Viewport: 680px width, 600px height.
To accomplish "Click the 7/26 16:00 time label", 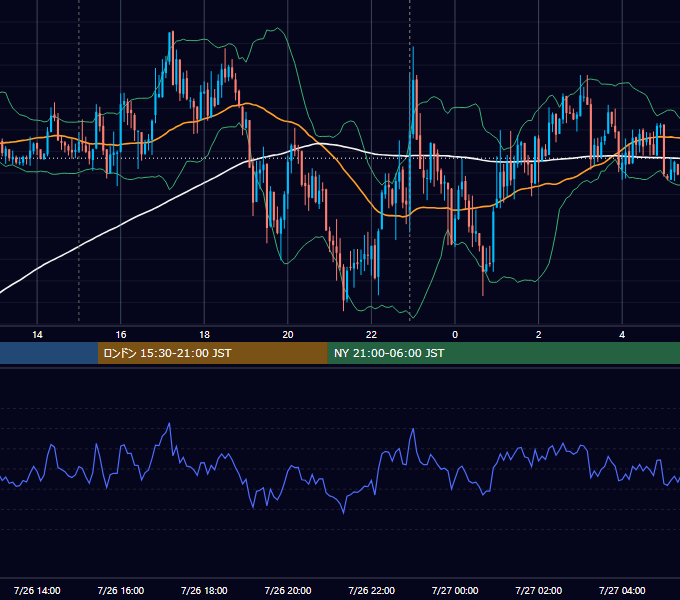I will pyautogui.click(x=121, y=590).
